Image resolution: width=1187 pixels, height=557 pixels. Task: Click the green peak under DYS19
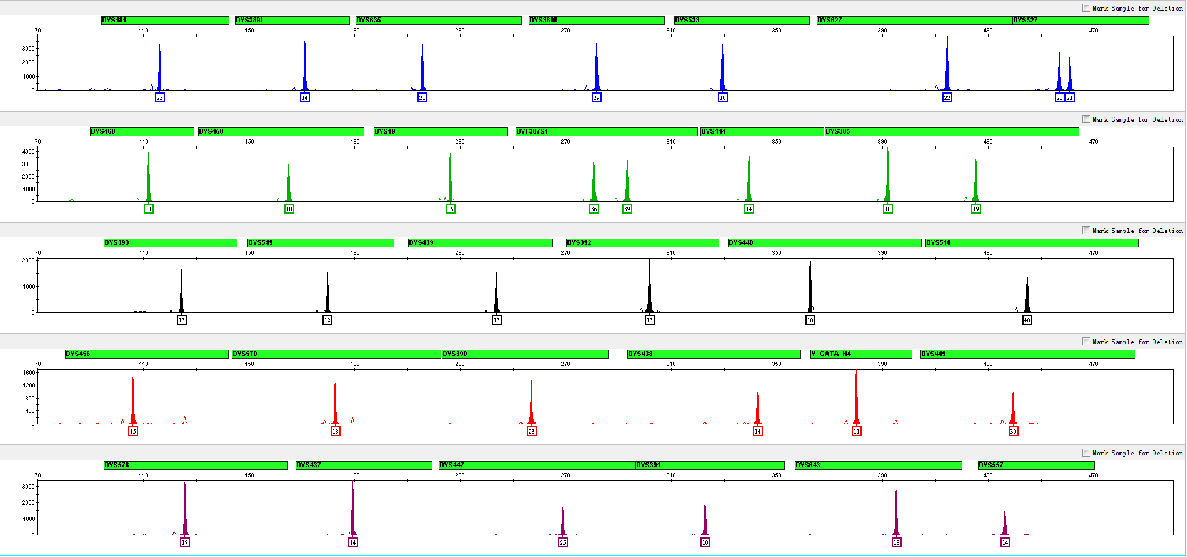coord(450,177)
